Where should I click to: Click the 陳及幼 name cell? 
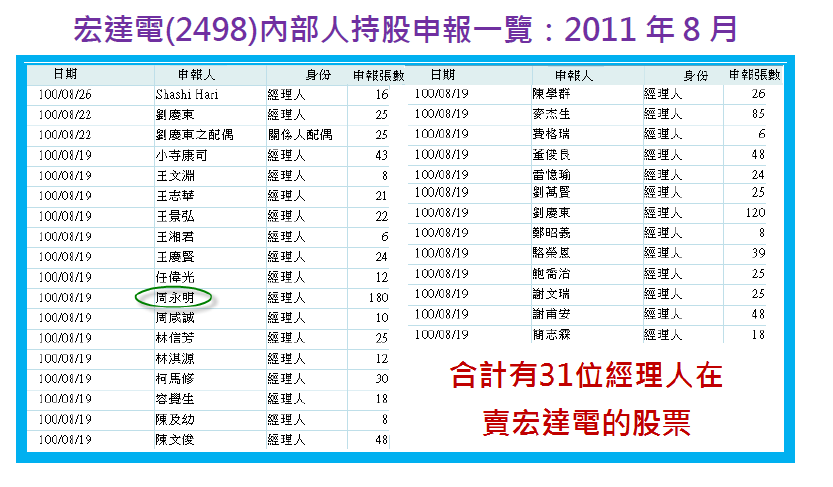click(175, 420)
